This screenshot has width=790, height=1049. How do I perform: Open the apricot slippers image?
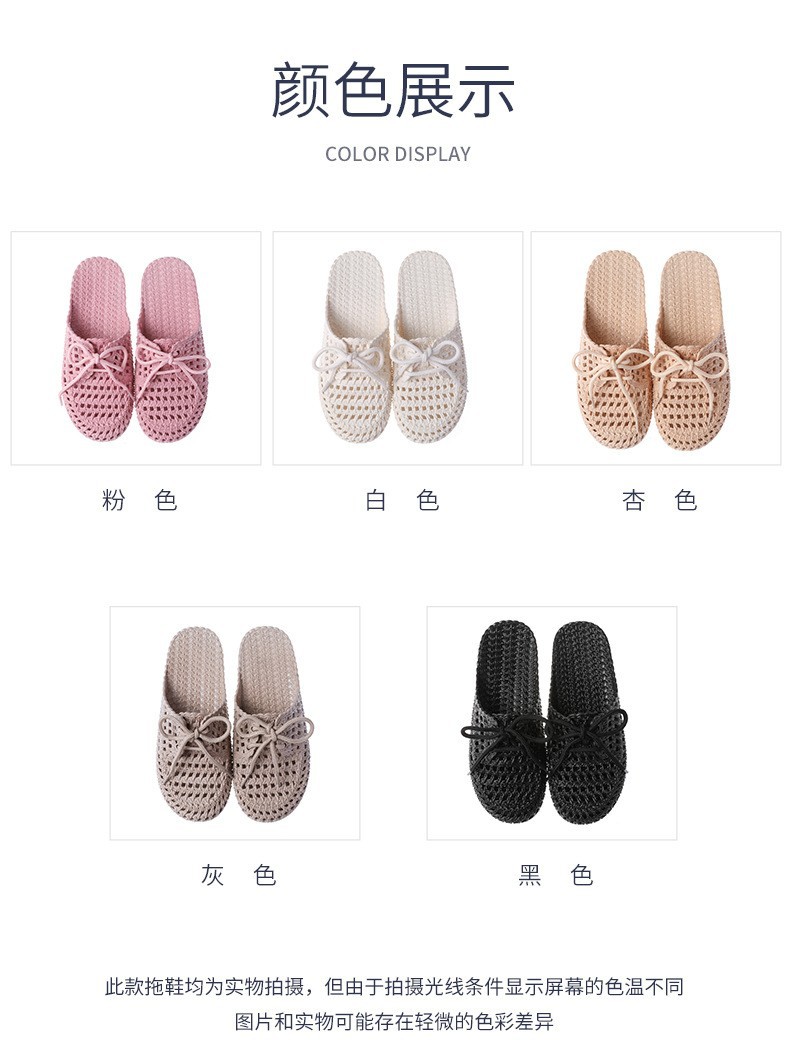pyautogui.click(x=656, y=348)
